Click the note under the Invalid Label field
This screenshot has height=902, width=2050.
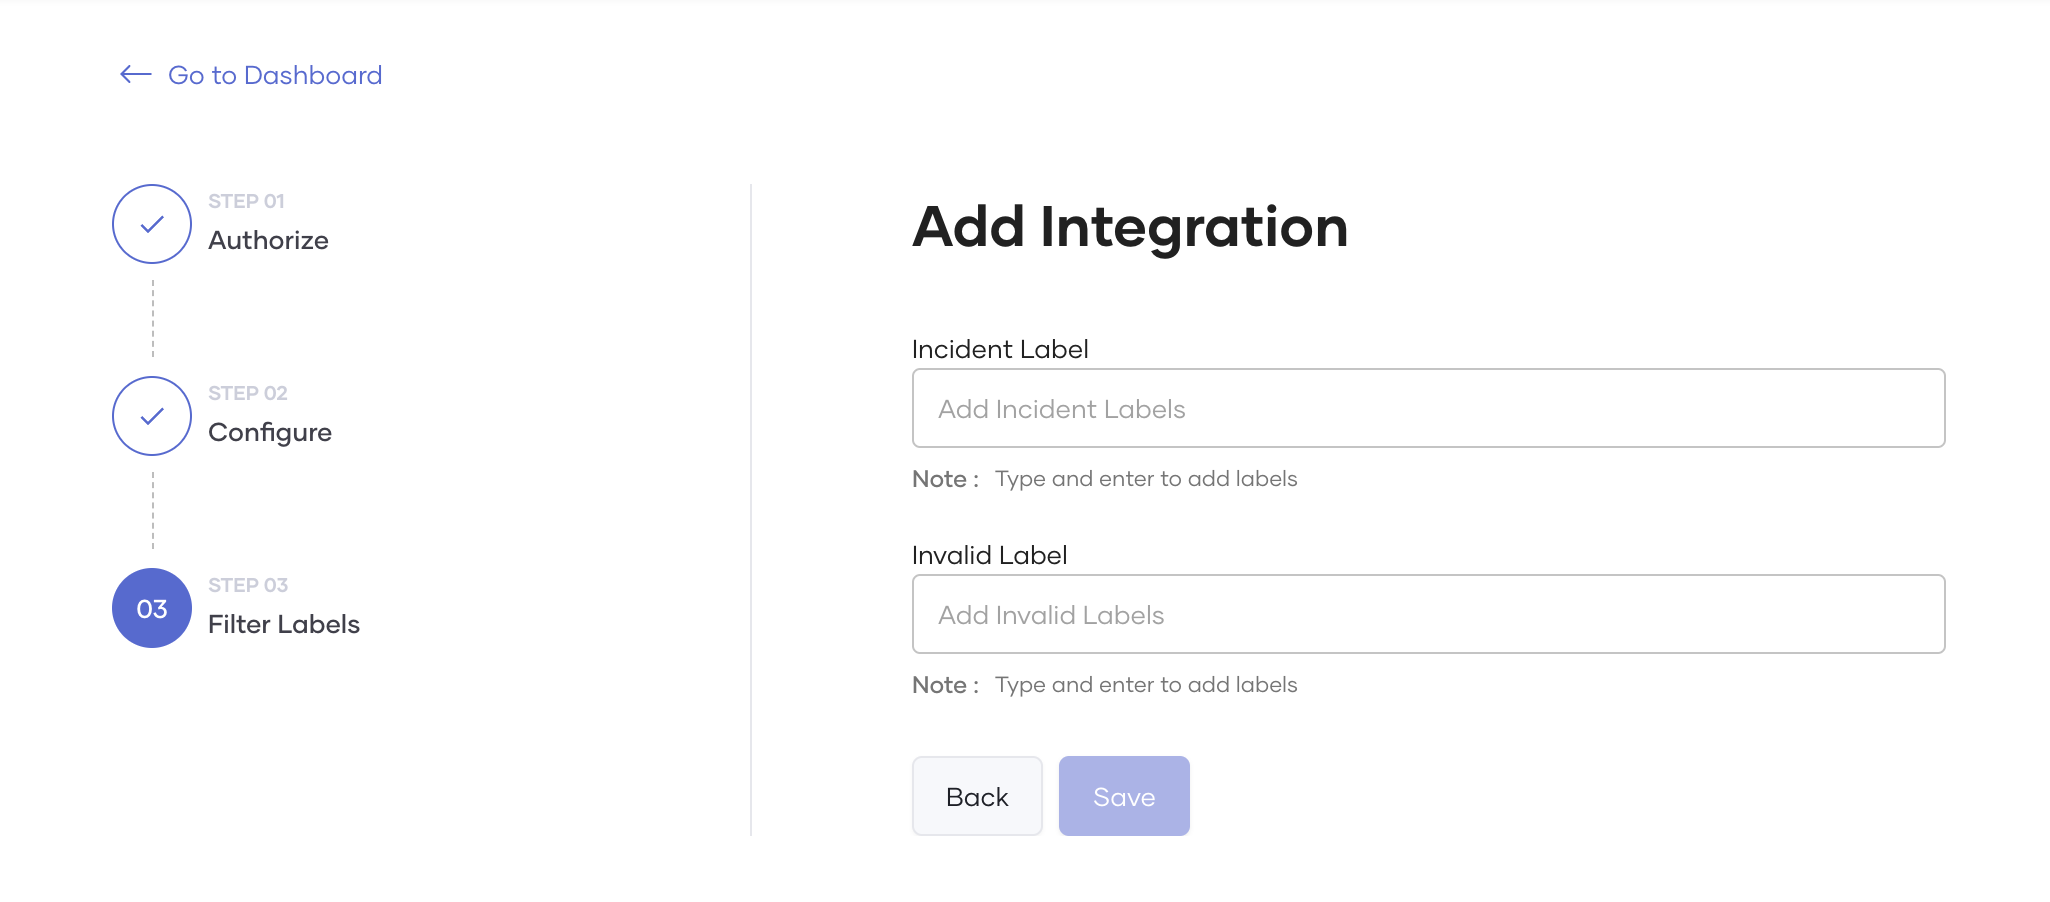1105,685
